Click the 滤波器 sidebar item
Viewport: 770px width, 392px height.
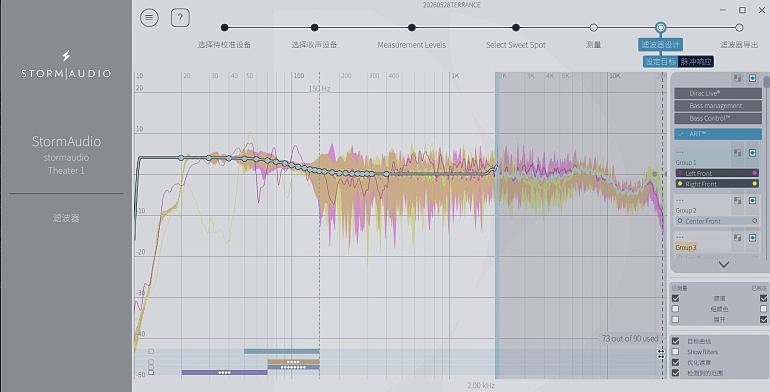[x=66, y=218]
